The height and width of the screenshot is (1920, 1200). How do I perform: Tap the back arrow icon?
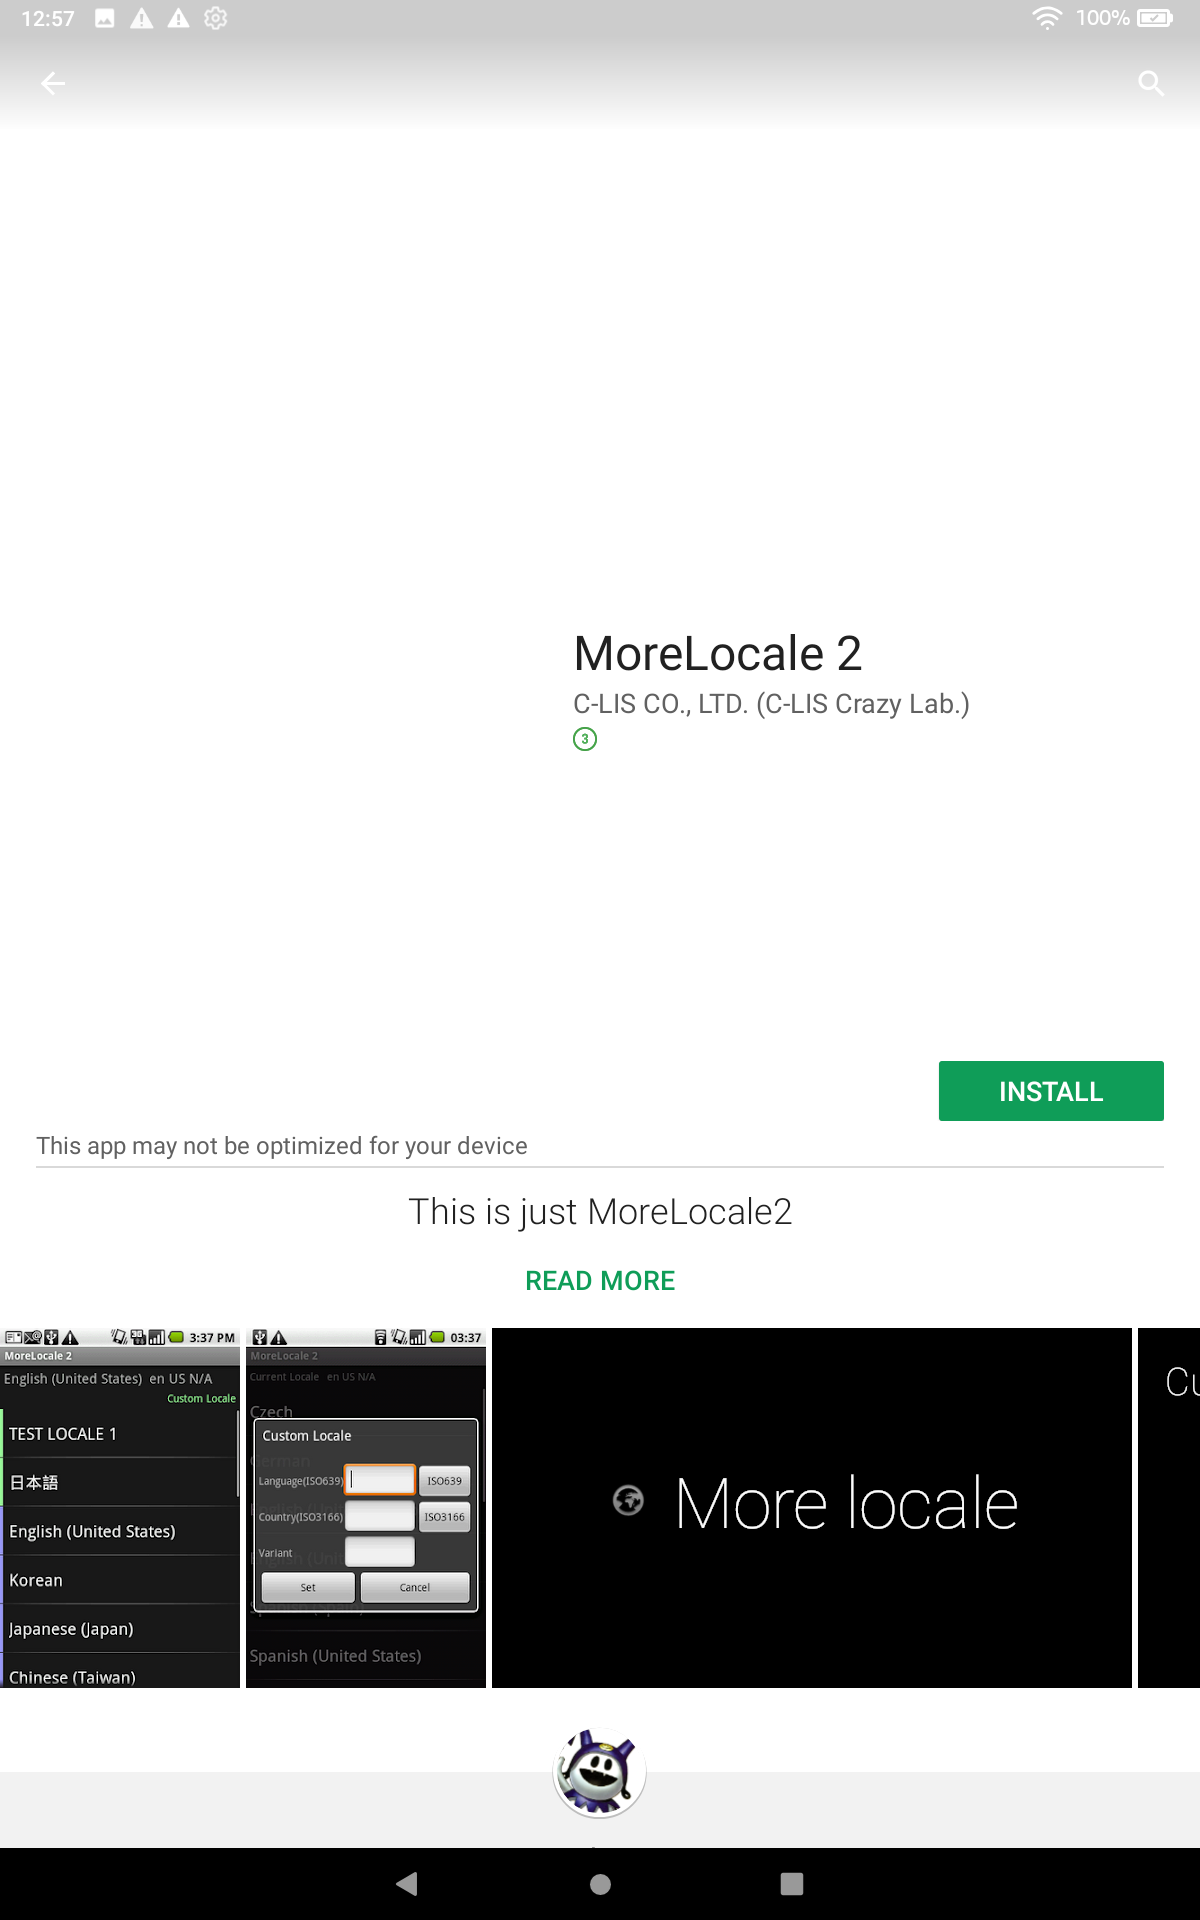tap(53, 84)
